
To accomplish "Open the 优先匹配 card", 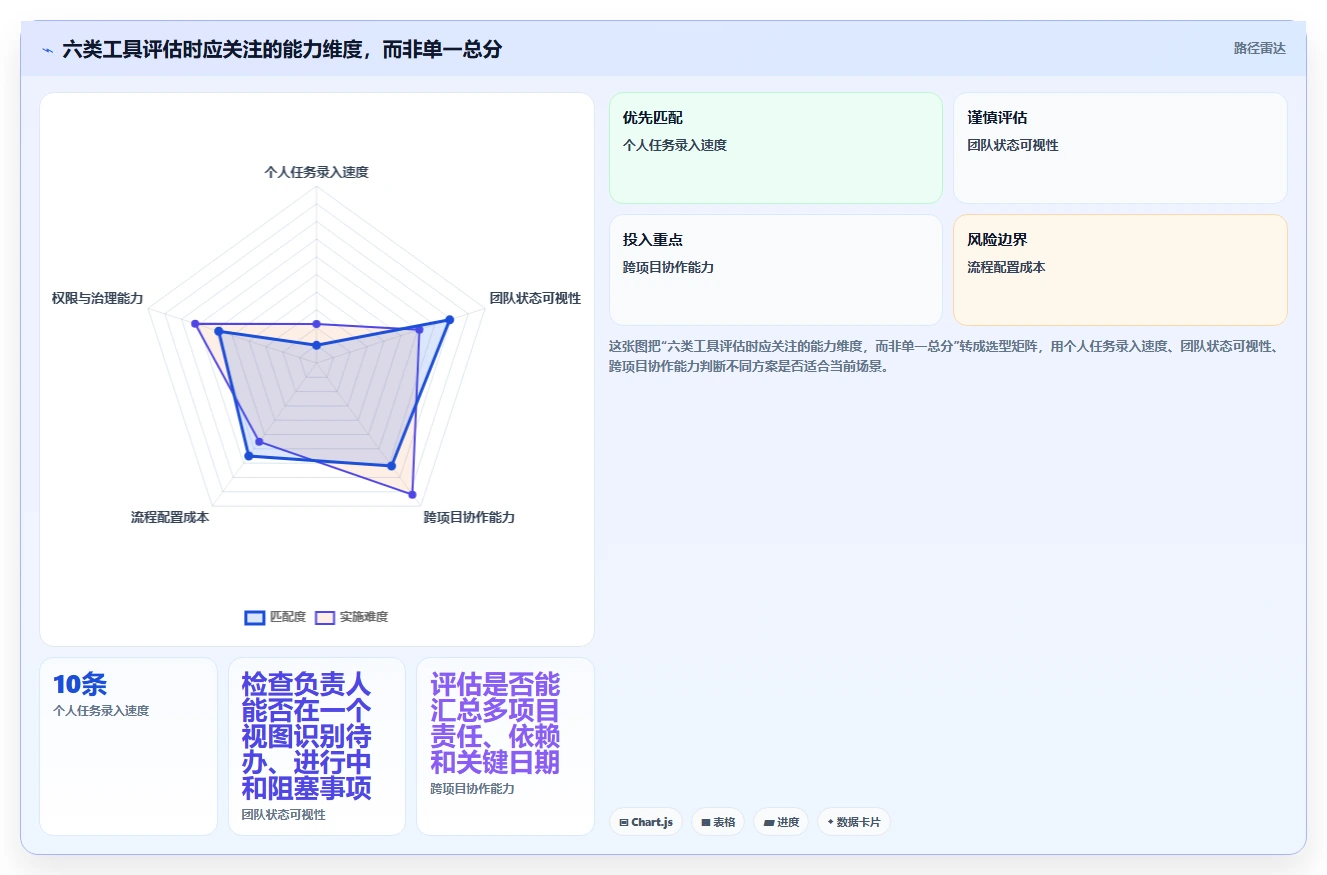I will [776, 148].
